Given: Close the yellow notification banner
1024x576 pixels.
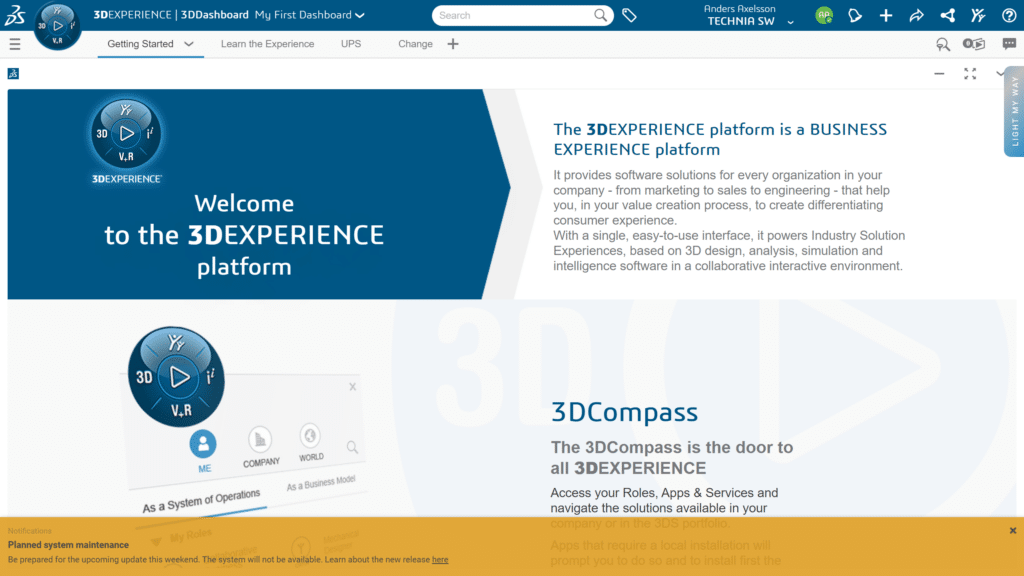Looking at the screenshot, I should pyautogui.click(x=1012, y=531).
